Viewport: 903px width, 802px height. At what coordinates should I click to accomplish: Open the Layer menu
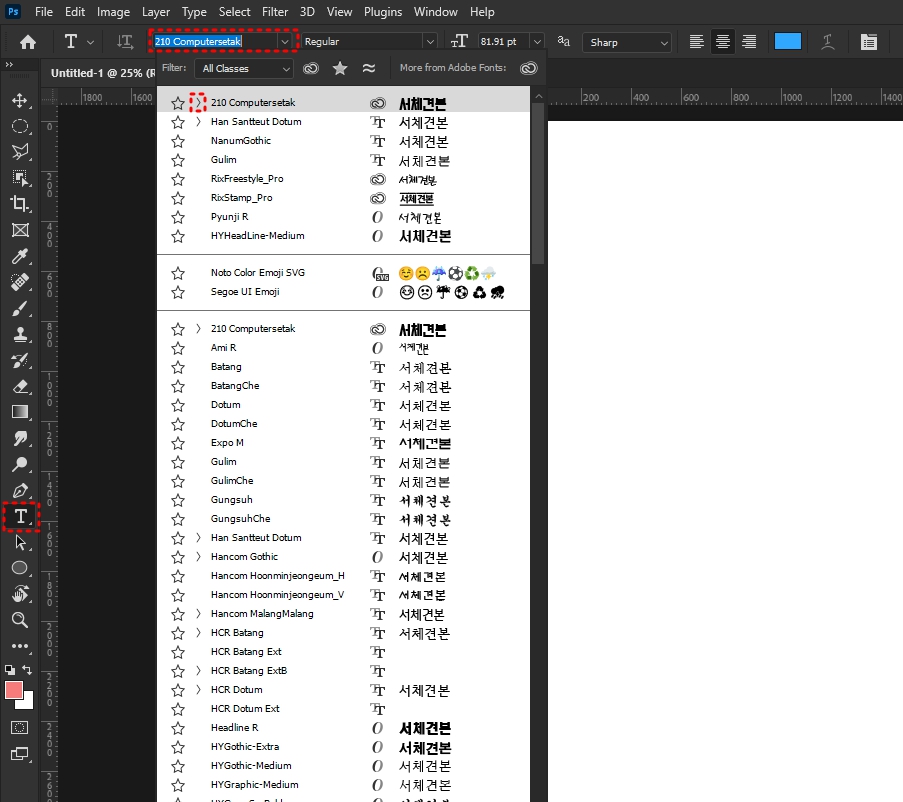(x=156, y=12)
